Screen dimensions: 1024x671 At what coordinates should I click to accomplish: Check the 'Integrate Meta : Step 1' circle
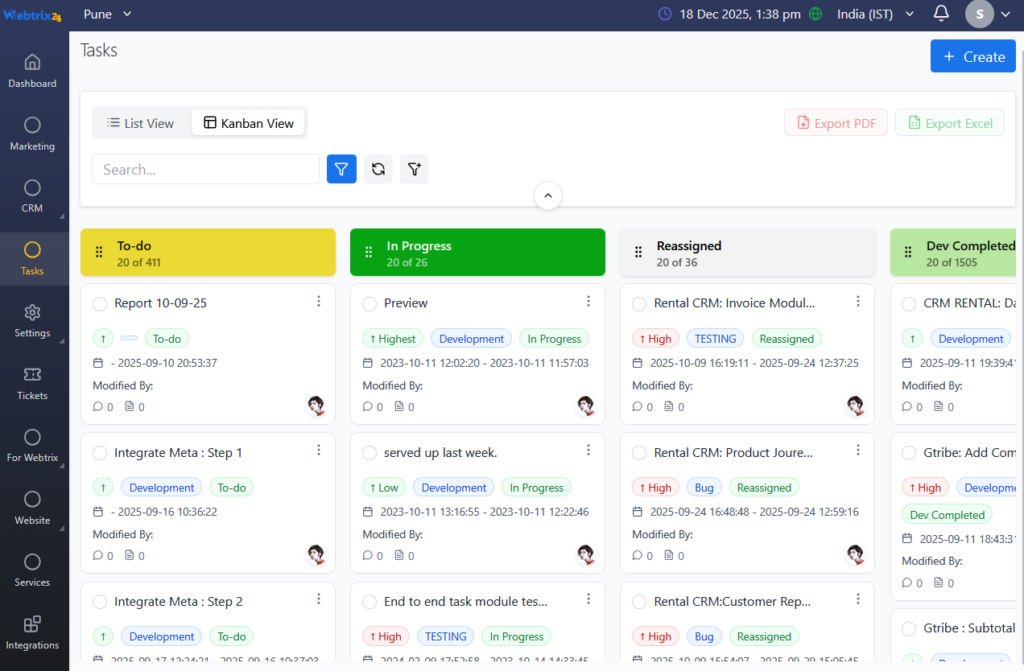[x=100, y=453]
